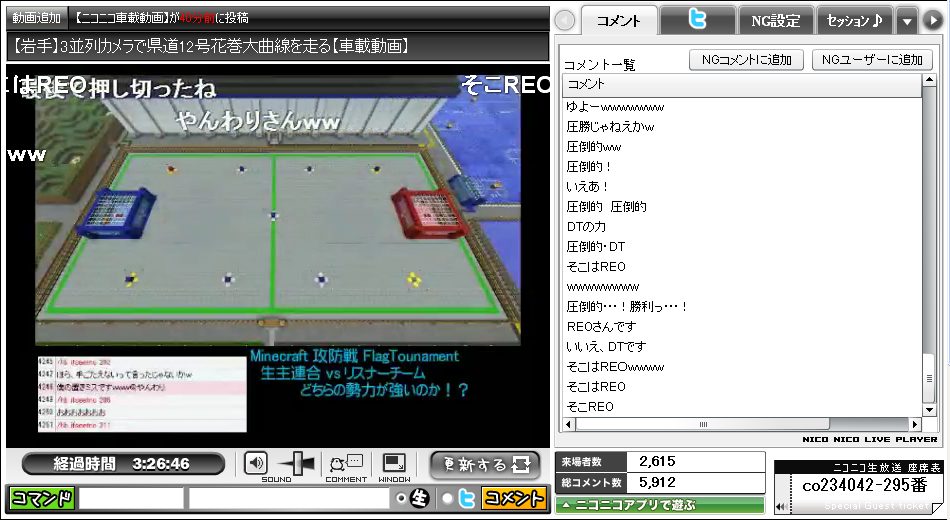Open the 岩手 県道12号 video title
The image size is (950, 520).
tap(212, 45)
